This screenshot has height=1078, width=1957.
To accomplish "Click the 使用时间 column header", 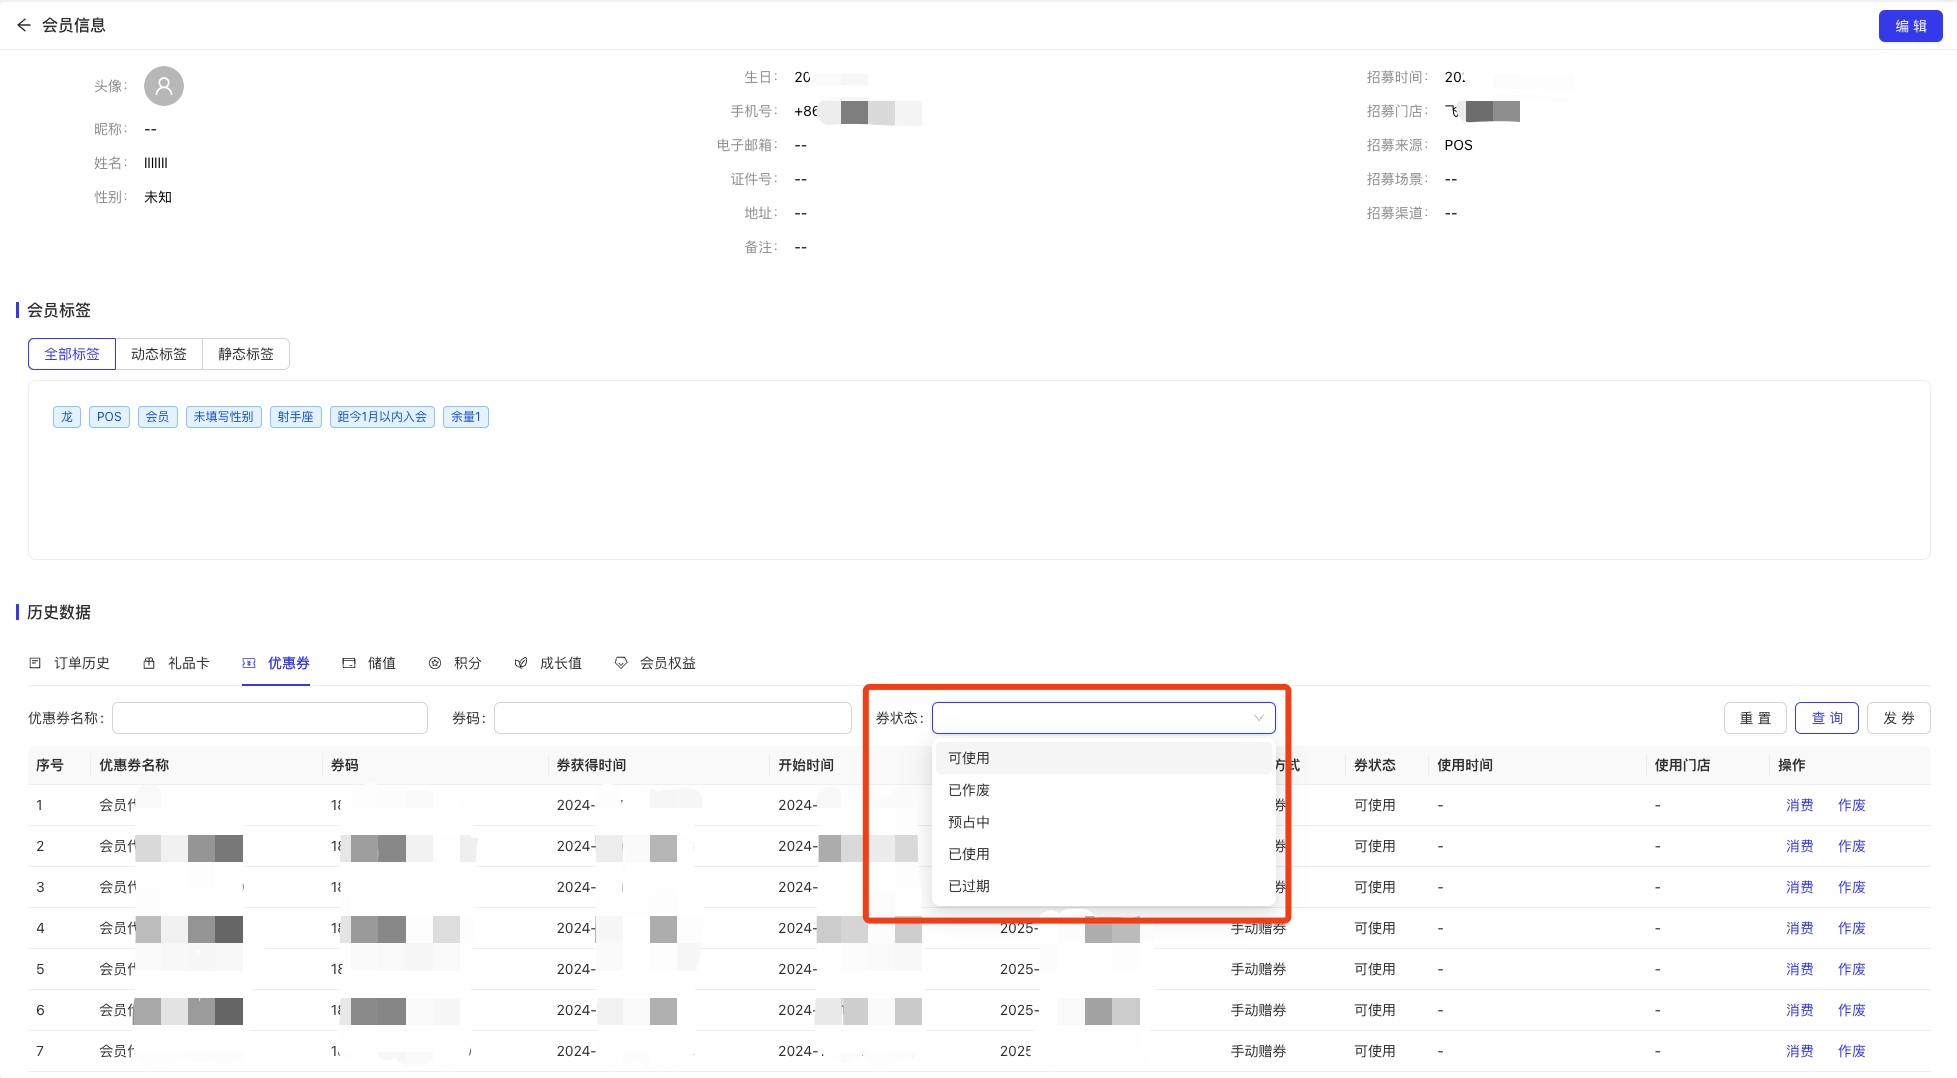I will click(x=1465, y=765).
